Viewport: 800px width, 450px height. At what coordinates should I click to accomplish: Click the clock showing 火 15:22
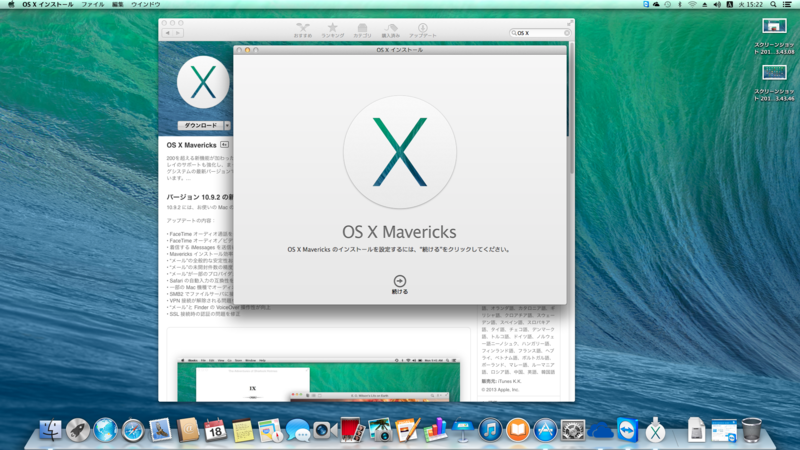(751, 4)
